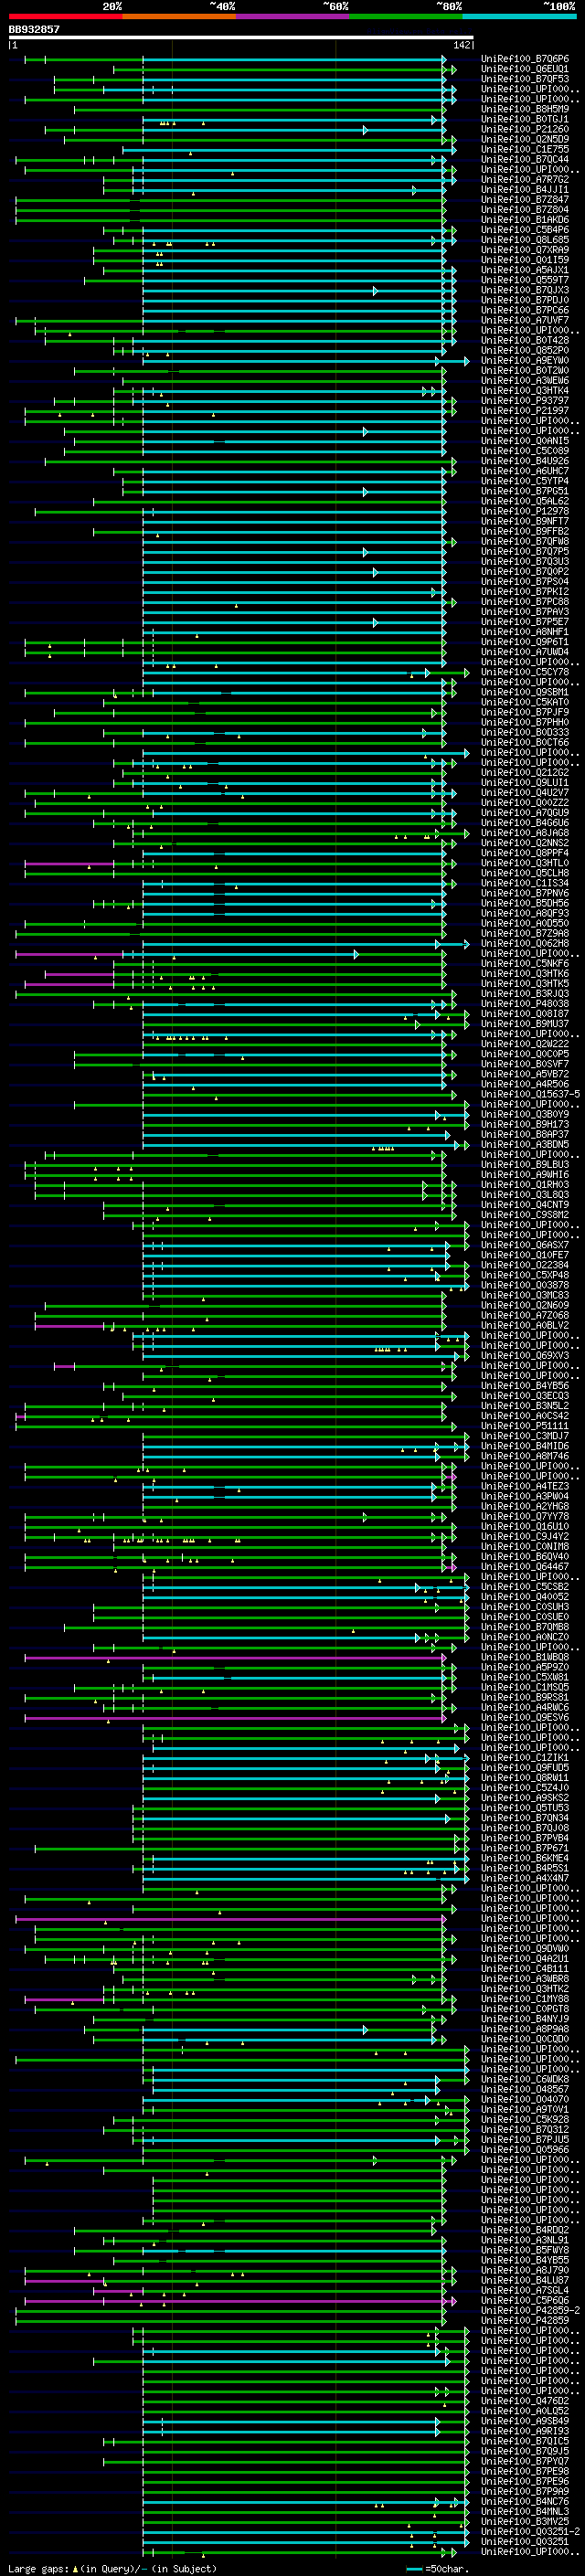The image size is (585, 2576).
Task: Select the UniRef100_Q69XV3 label
Action: (x=525, y=1356)
